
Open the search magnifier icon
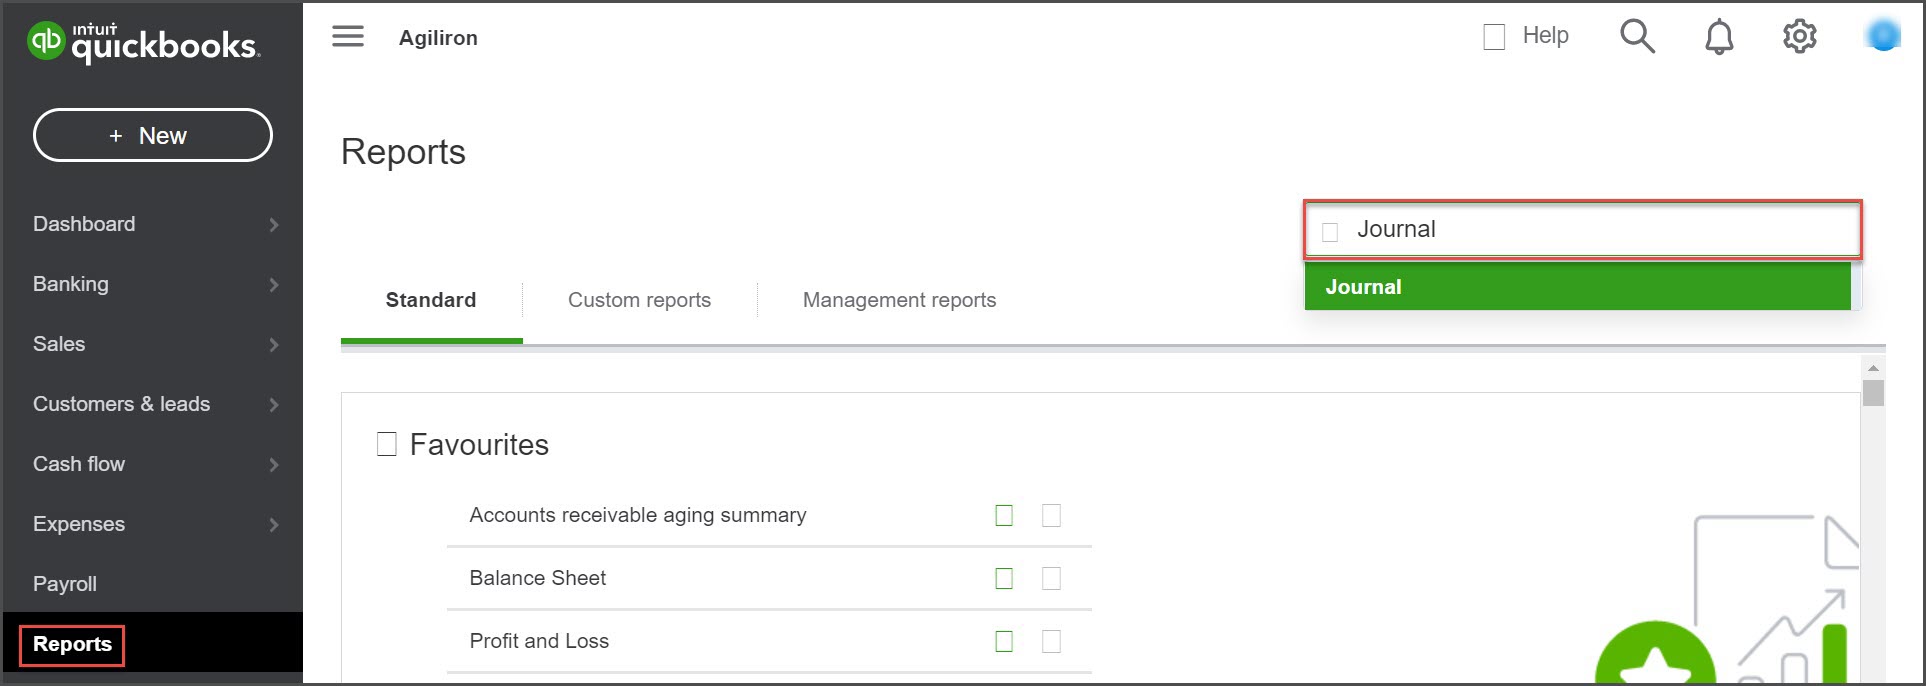[x=1637, y=37]
